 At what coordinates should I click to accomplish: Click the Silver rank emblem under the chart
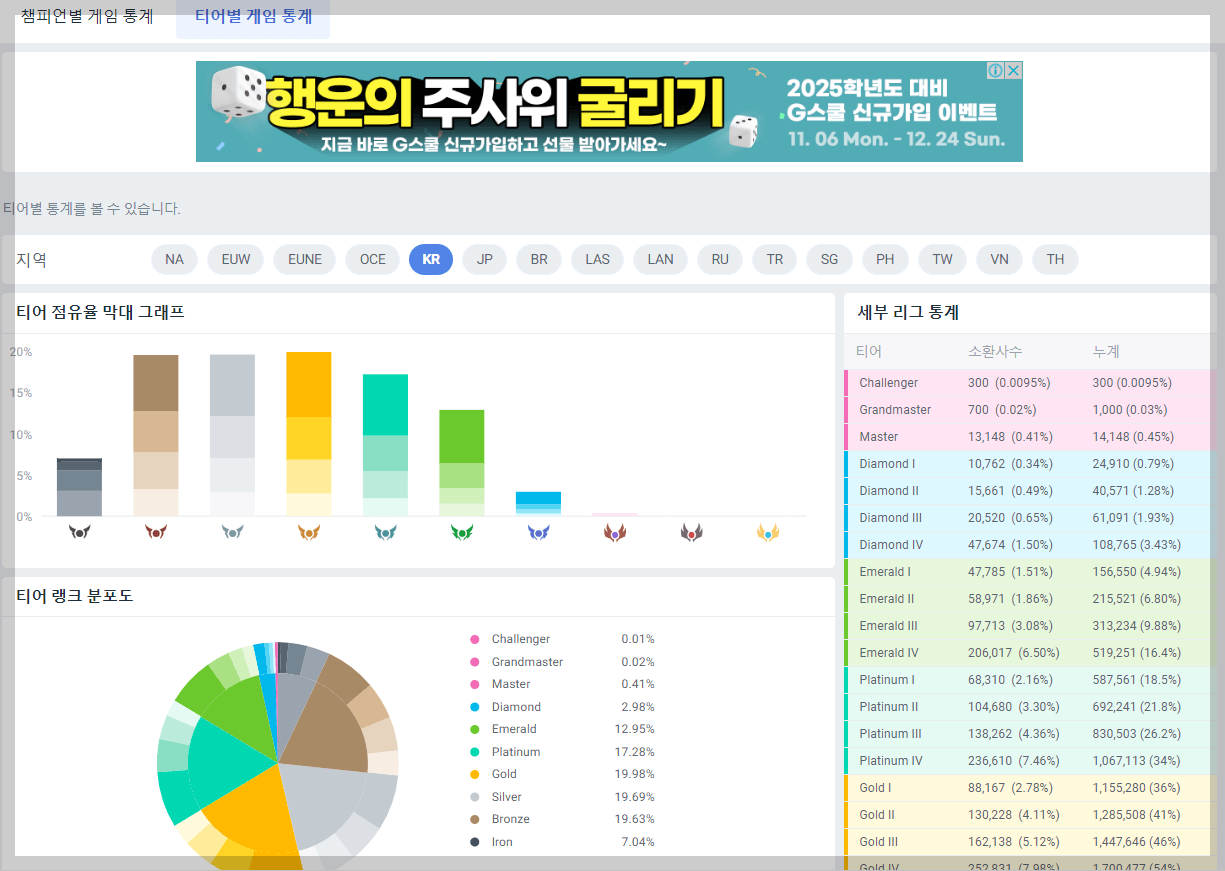pyautogui.click(x=232, y=532)
